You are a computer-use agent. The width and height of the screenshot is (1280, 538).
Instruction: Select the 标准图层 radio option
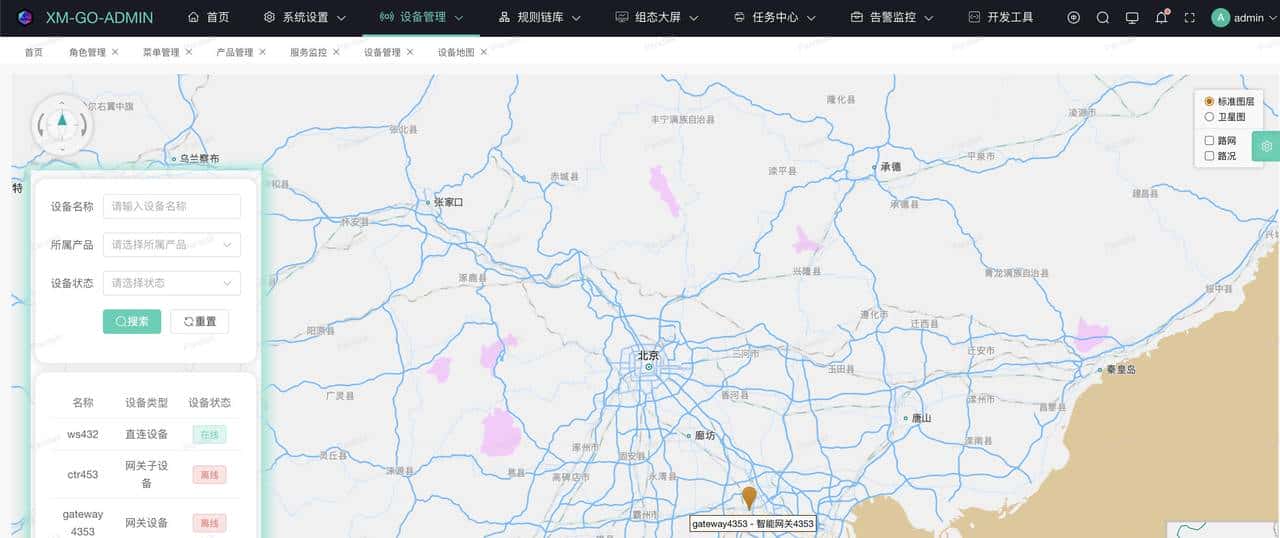coord(1209,102)
